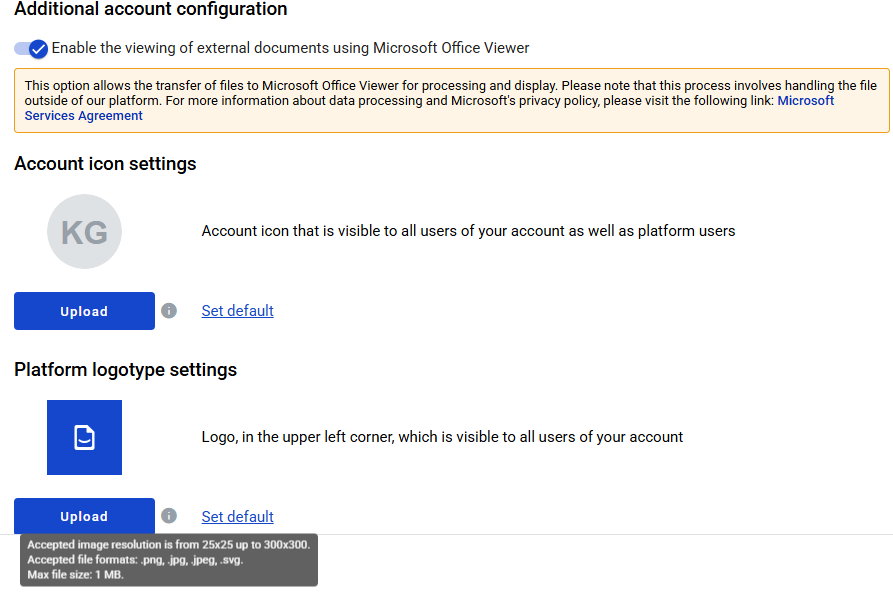This screenshot has width=893, height=608.
Task: Click the 'Account icon settings' heading
Action: point(105,164)
